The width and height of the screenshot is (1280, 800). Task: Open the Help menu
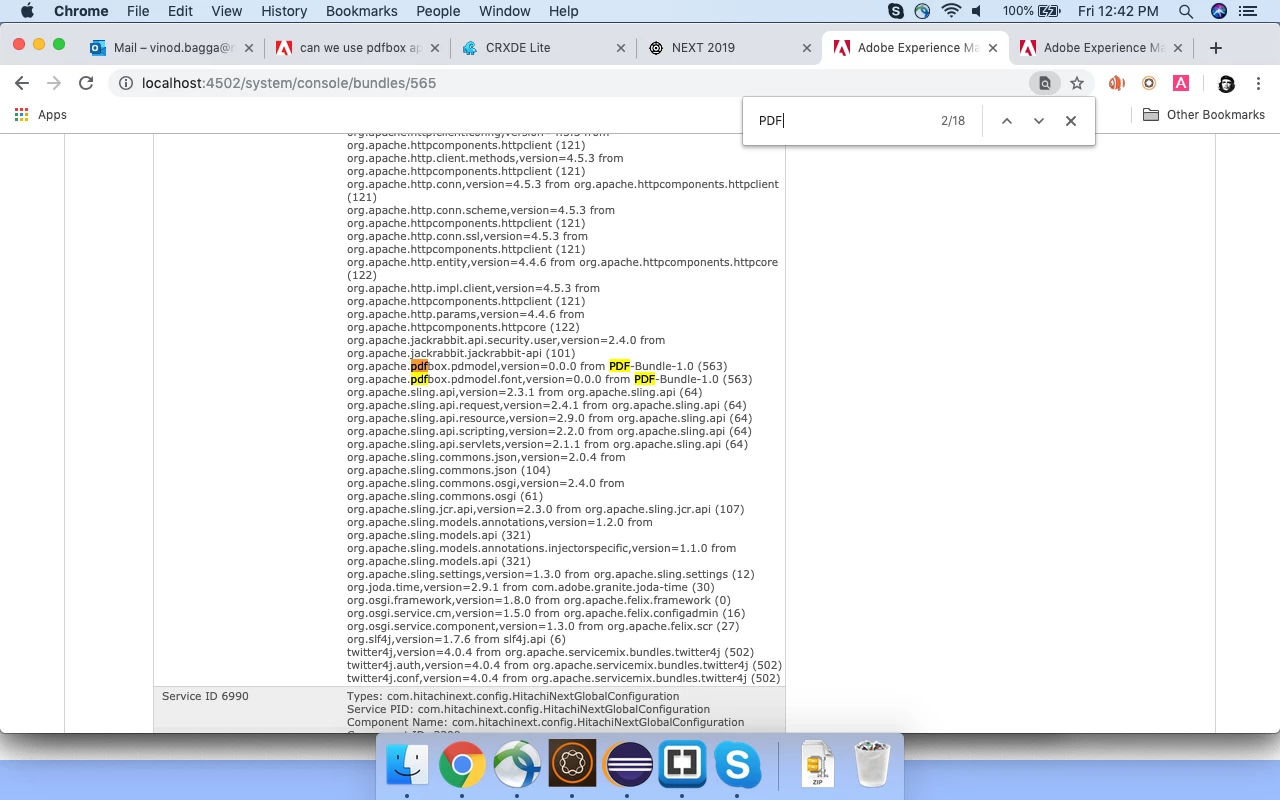coord(564,11)
